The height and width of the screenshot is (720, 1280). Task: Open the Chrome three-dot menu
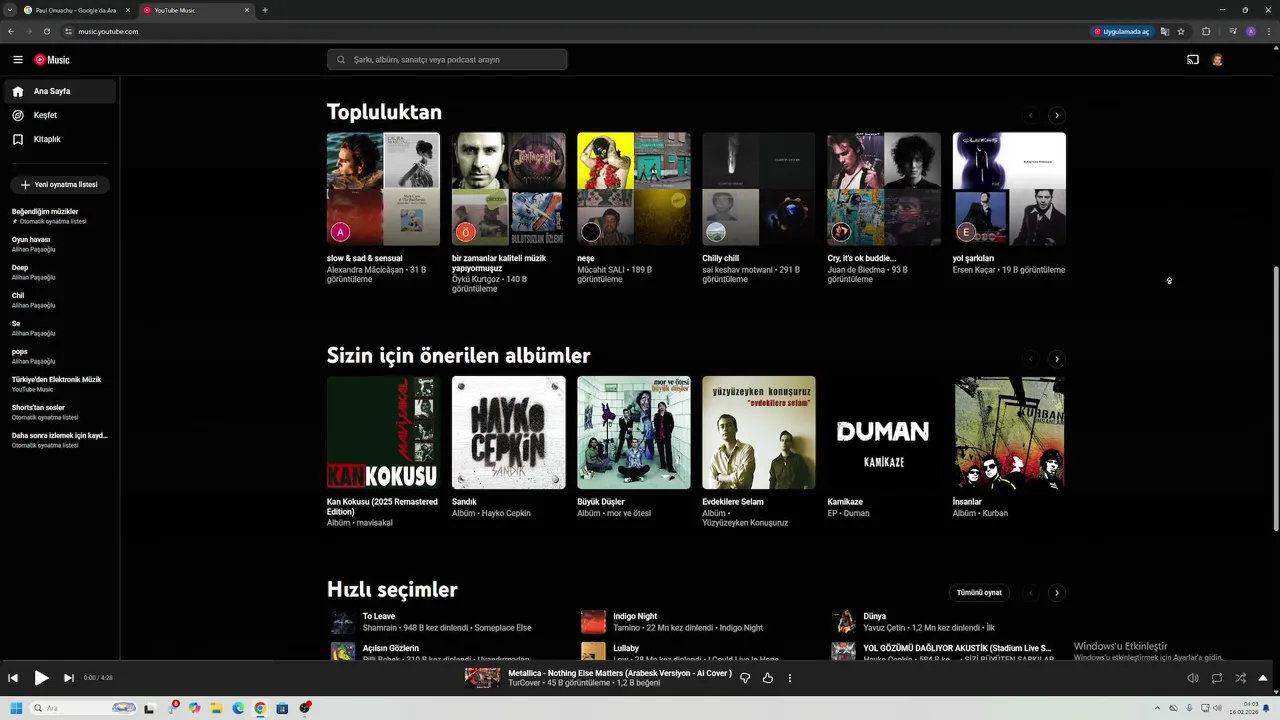pyautogui.click(x=1269, y=31)
